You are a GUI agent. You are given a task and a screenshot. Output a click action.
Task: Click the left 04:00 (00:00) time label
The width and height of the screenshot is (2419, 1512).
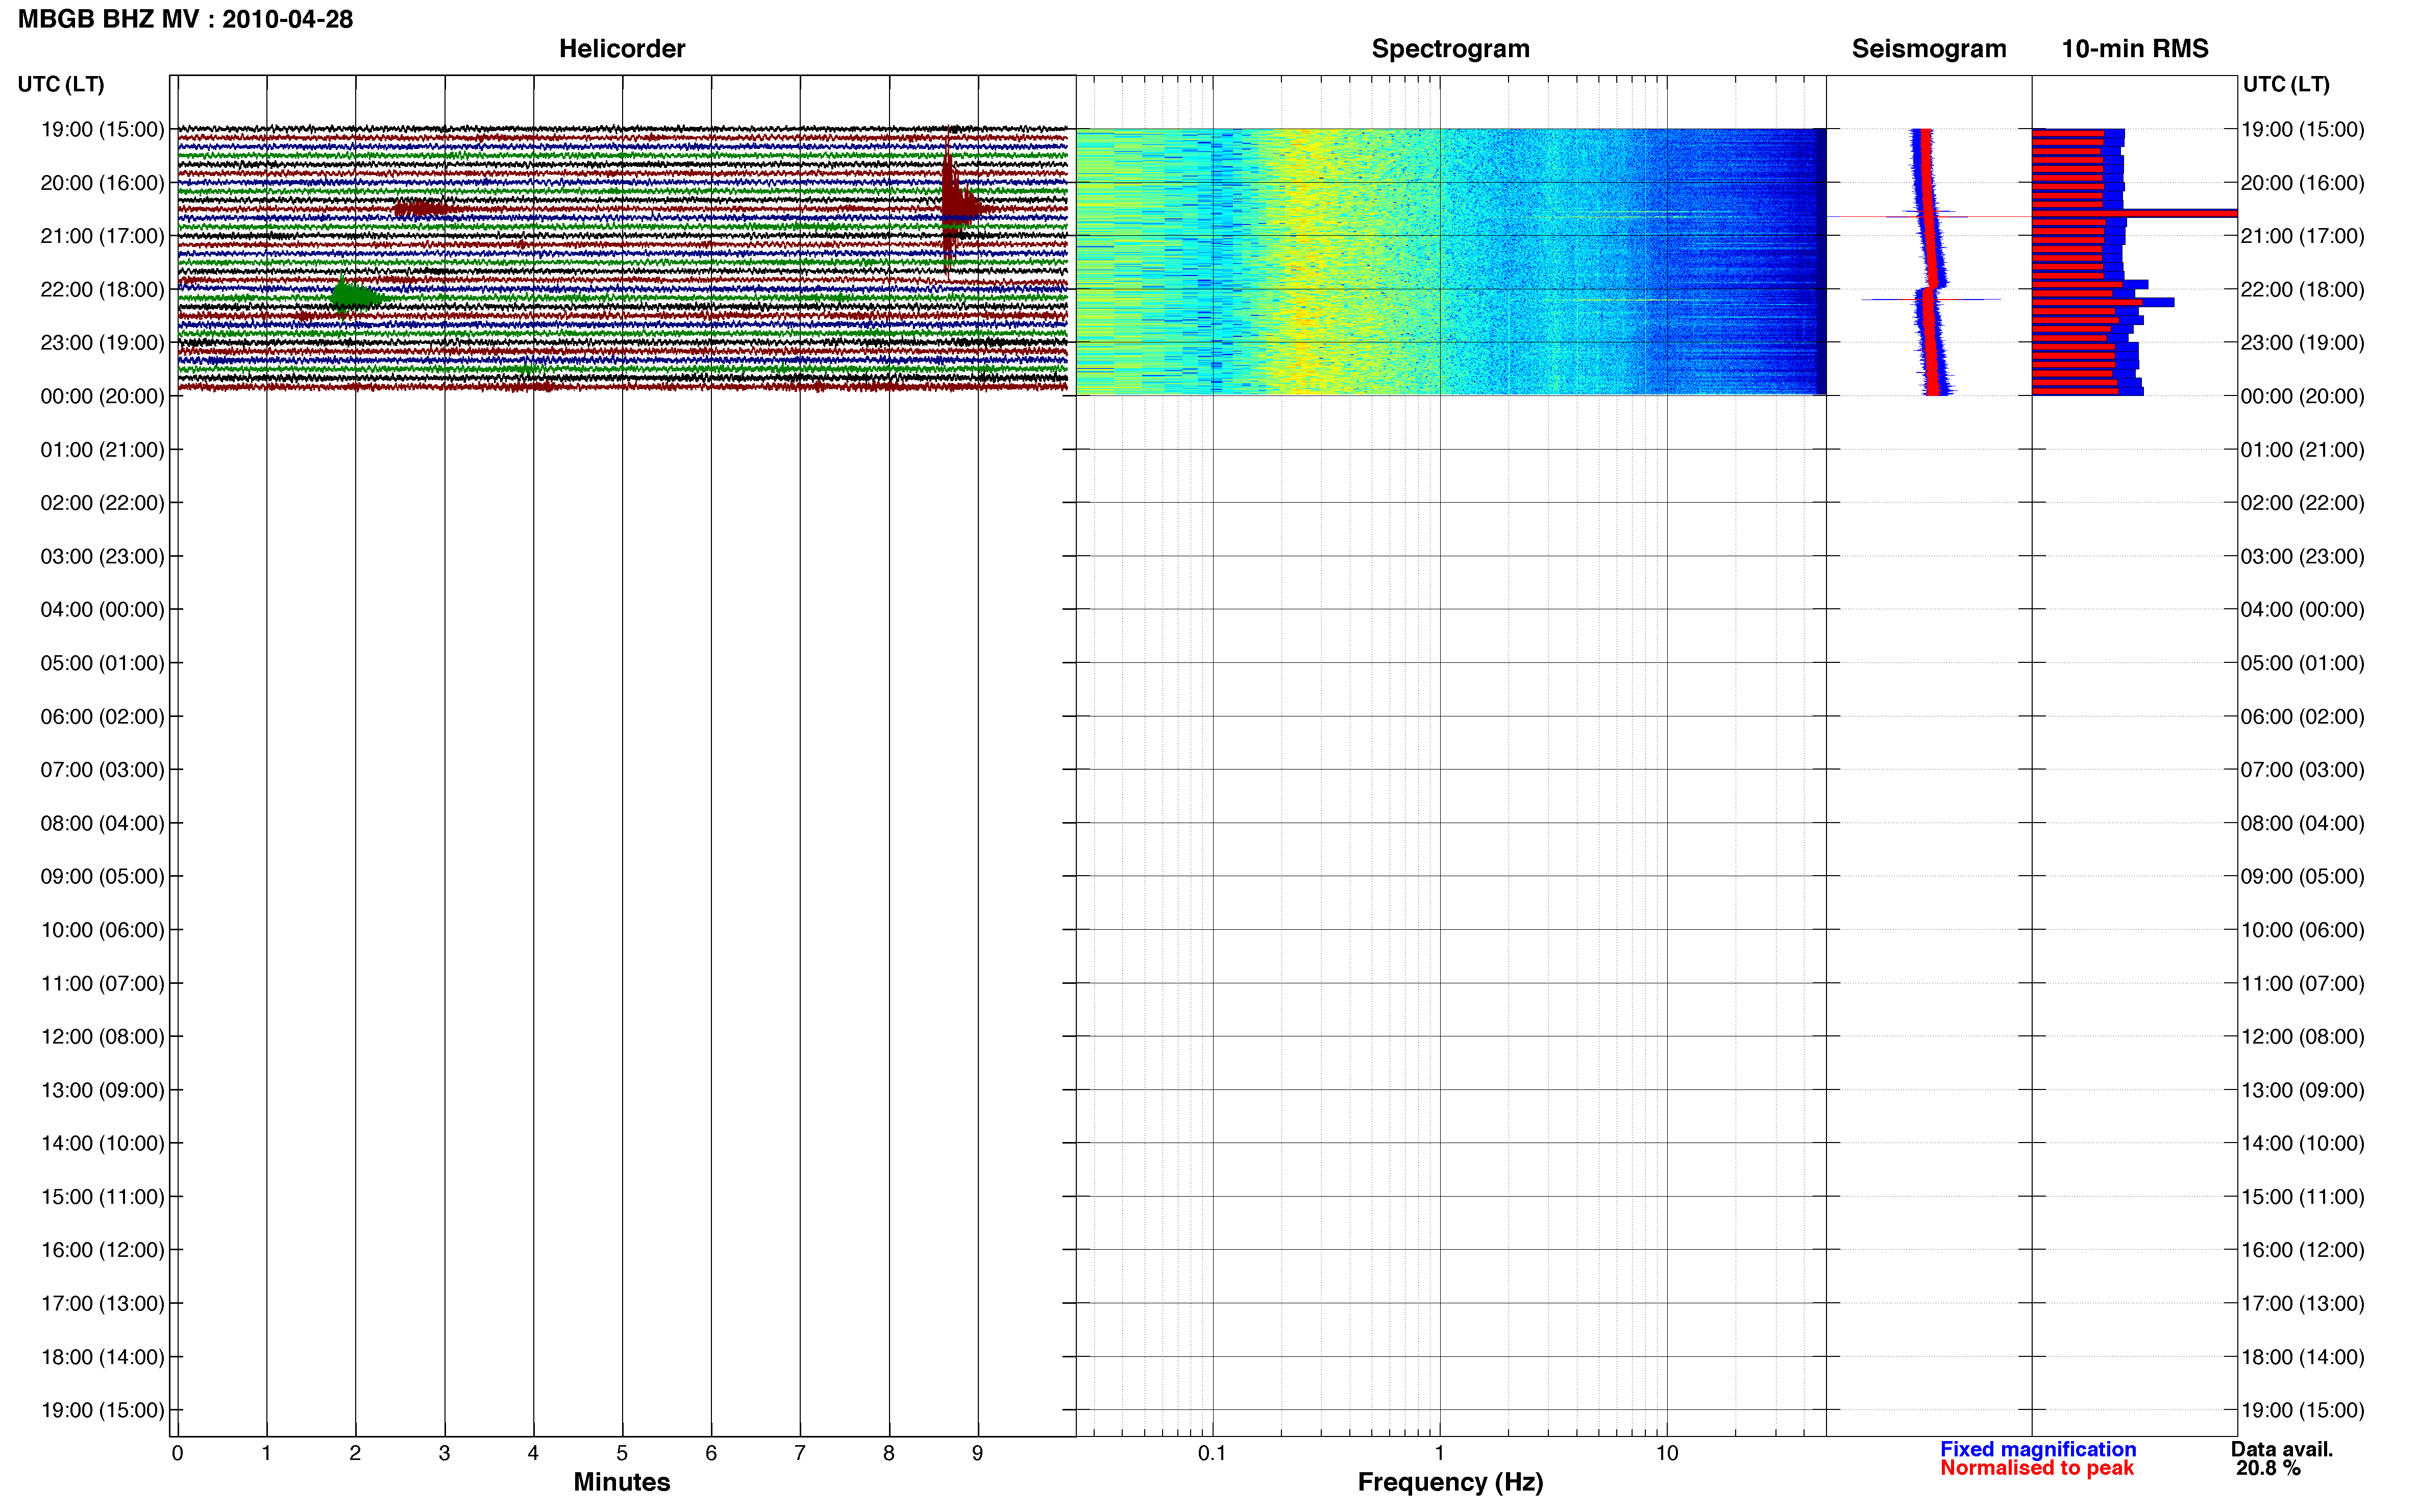pyautogui.click(x=102, y=609)
